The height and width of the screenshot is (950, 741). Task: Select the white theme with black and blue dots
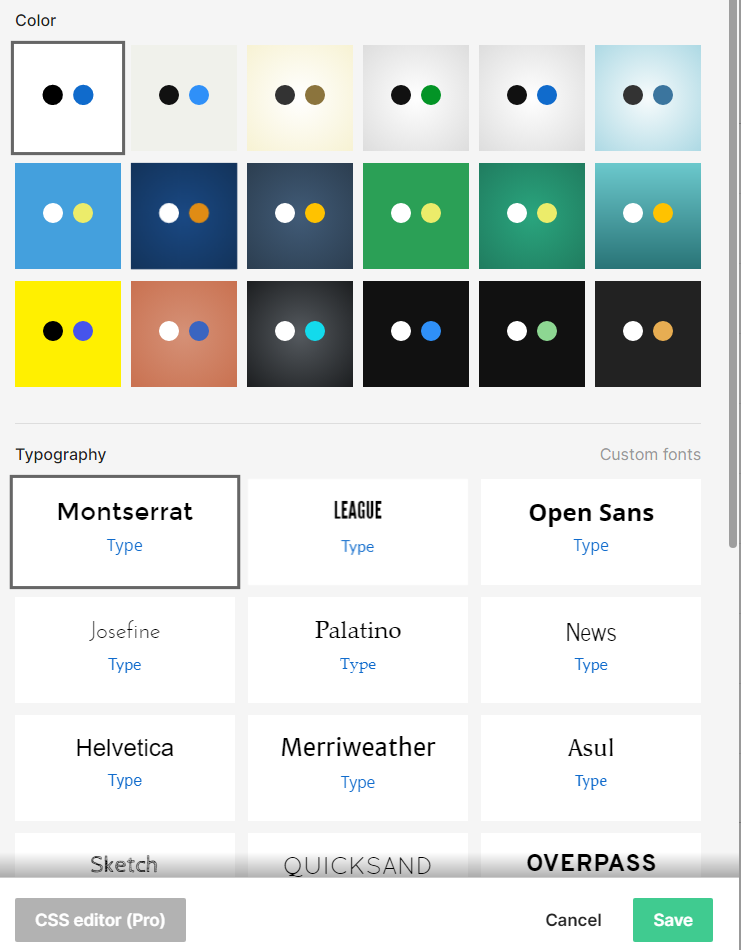[68, 98]
